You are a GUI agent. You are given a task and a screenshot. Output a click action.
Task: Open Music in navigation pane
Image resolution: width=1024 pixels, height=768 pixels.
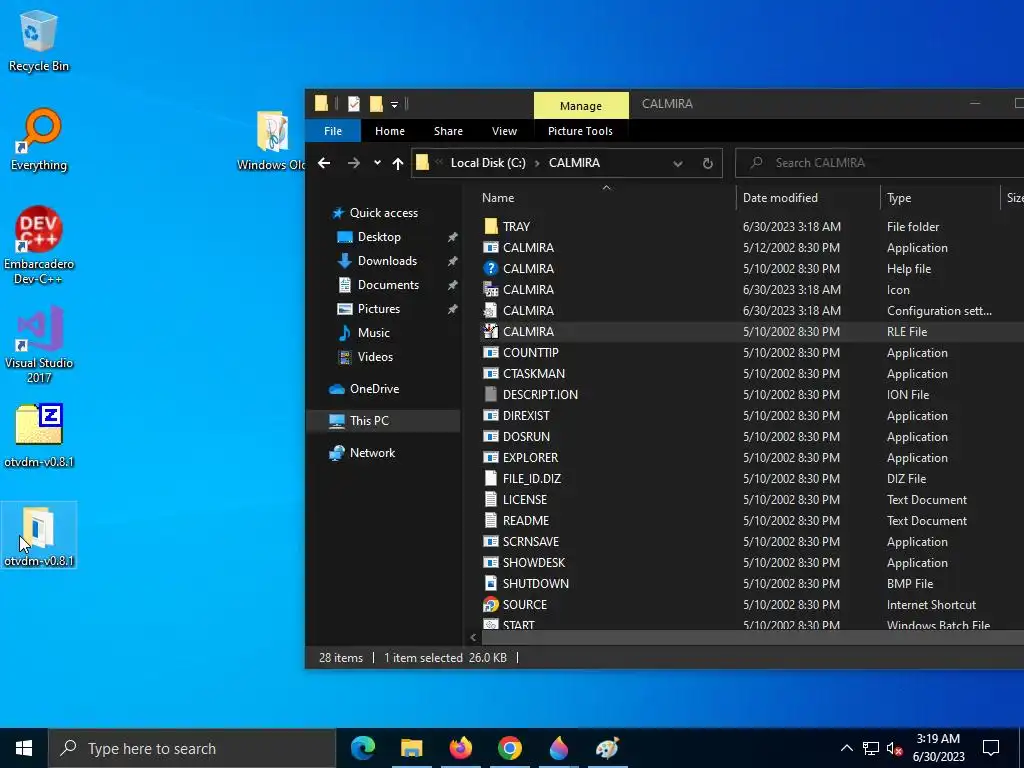click(373, 333)
